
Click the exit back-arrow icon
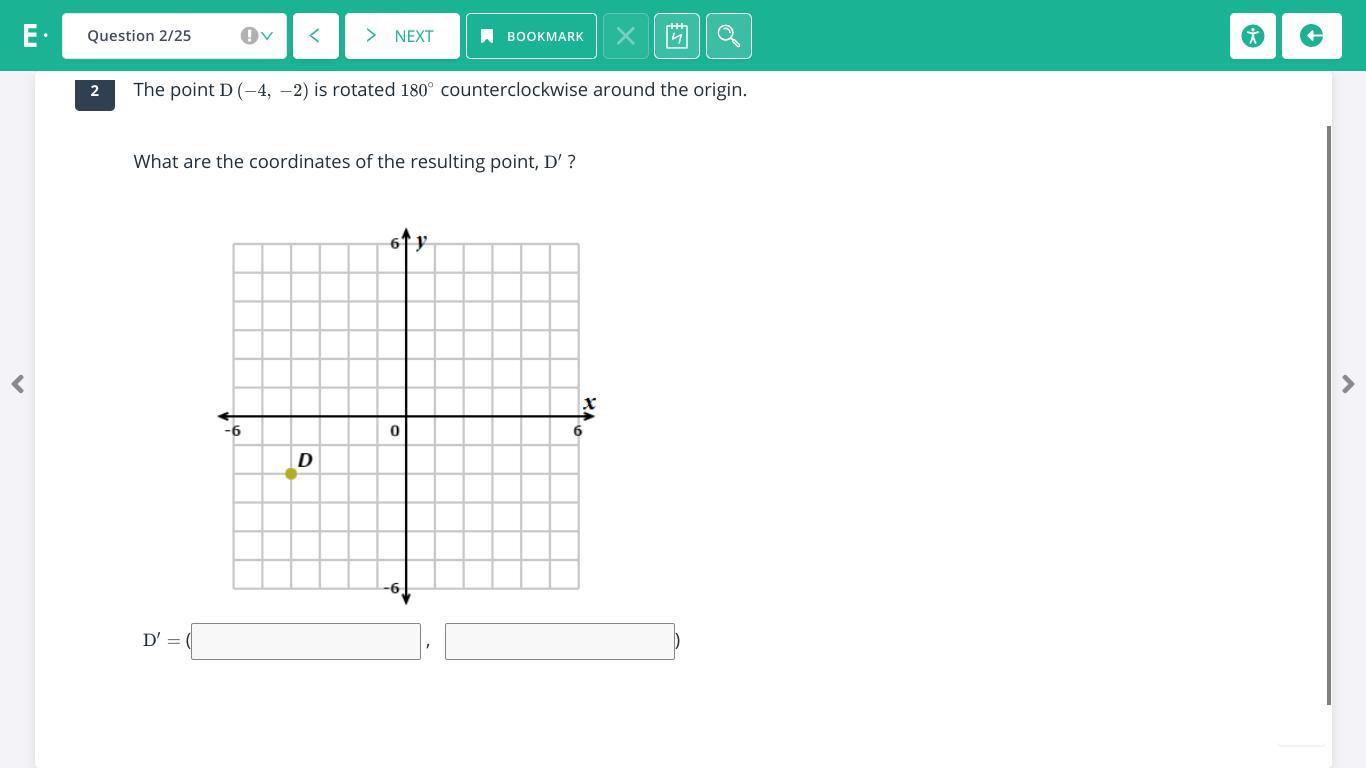(1311, 36)
